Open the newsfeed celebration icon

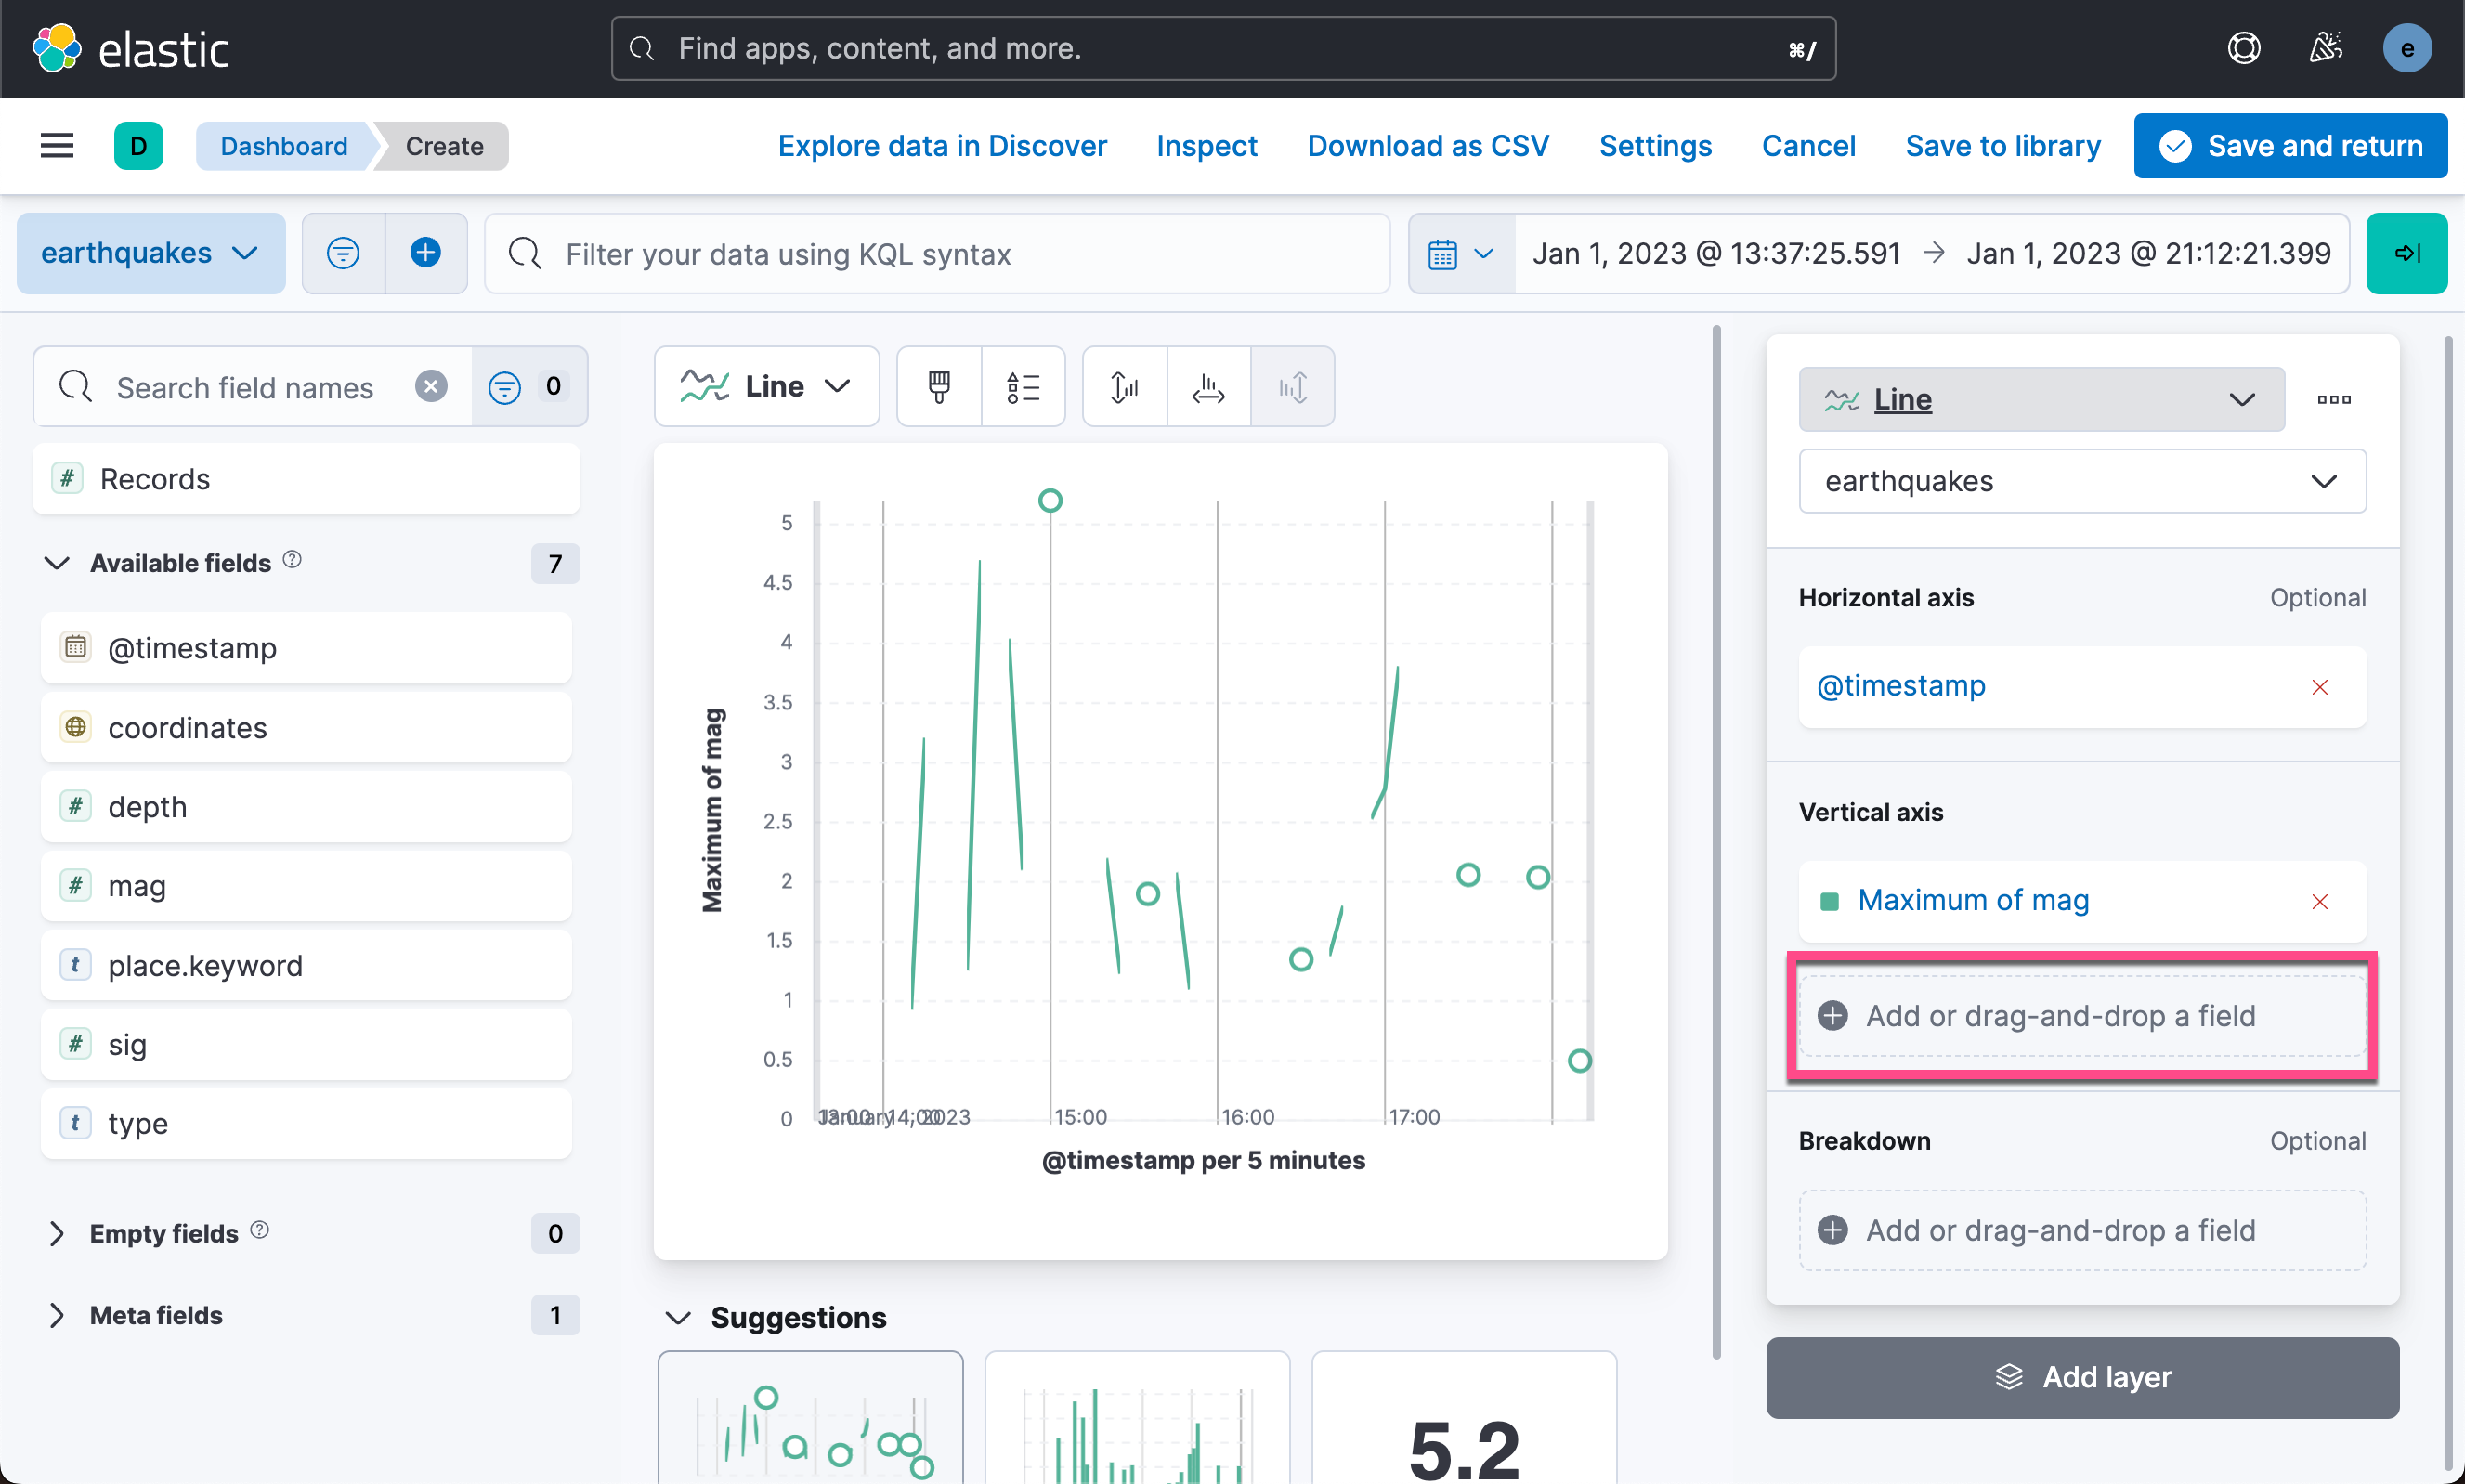pos(2325,48)
